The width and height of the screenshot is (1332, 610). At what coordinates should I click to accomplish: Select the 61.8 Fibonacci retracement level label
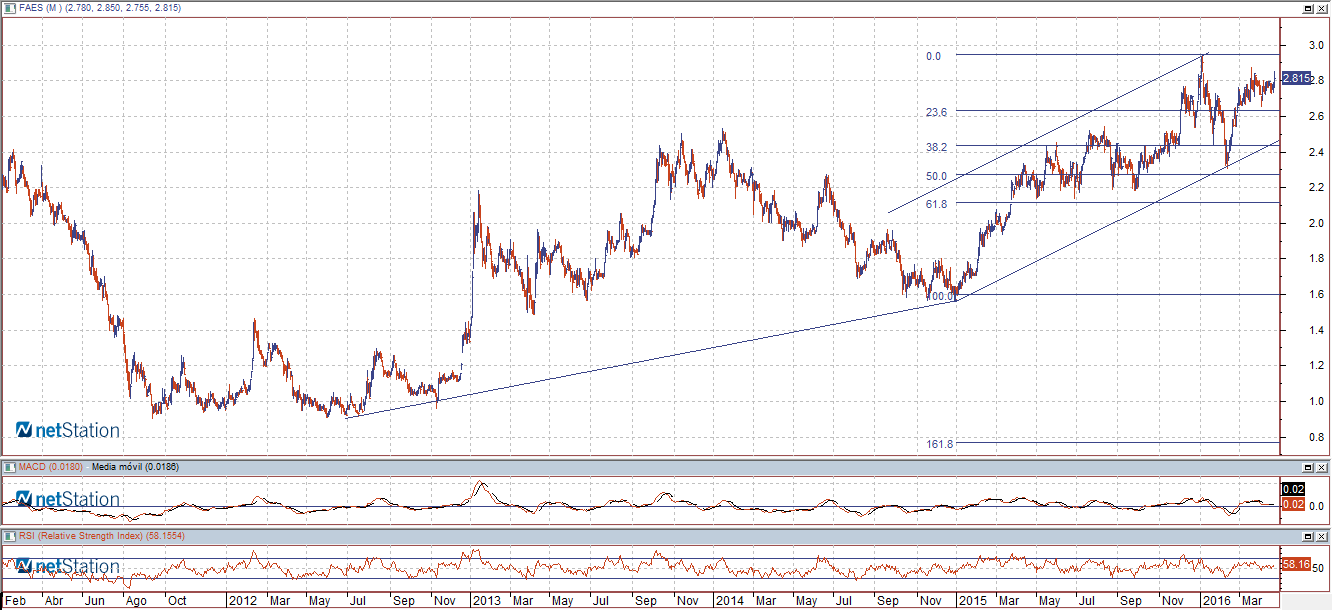pos(937,203)
